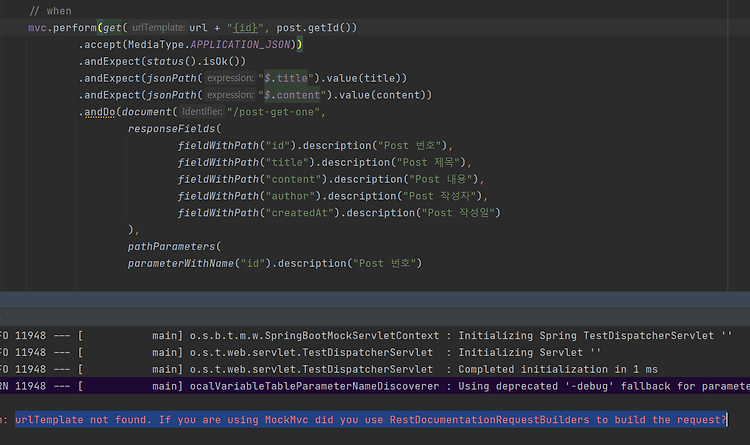
Task: Click fieldWithPath("content") line
Action: [x=331, y=179]
